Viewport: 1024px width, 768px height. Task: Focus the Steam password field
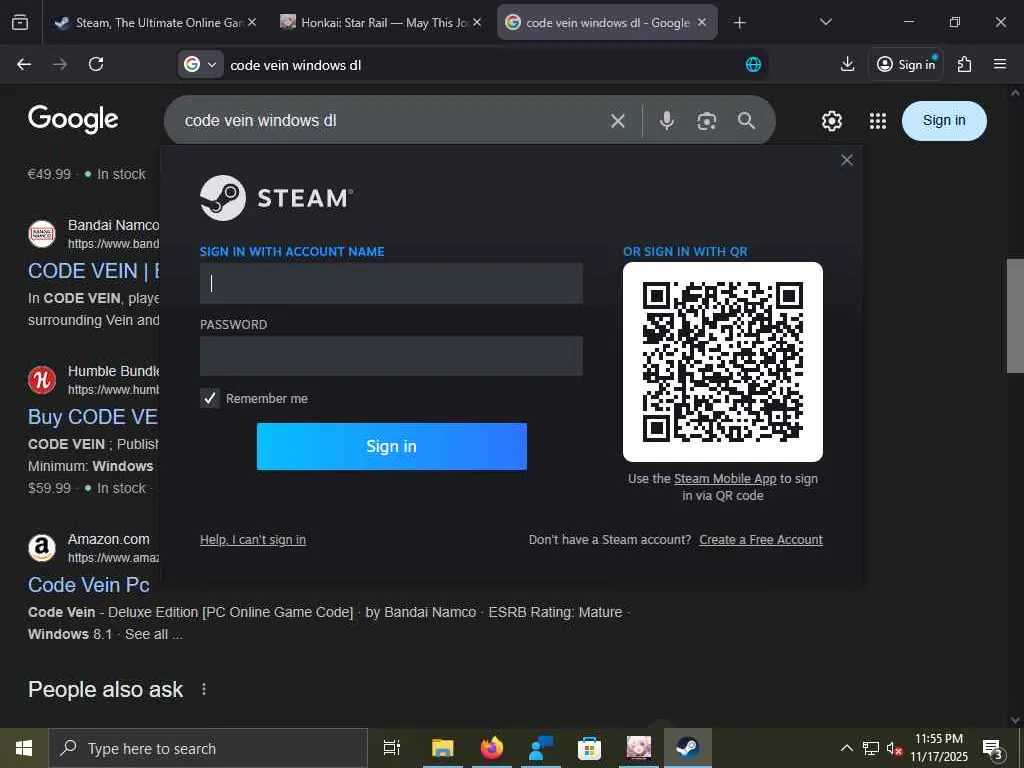391,356
